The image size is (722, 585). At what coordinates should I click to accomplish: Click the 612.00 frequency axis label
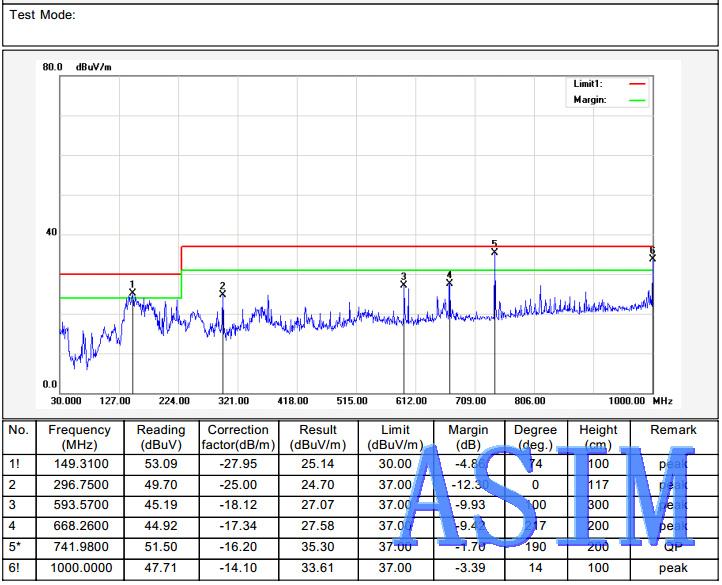tap(411, 401)
